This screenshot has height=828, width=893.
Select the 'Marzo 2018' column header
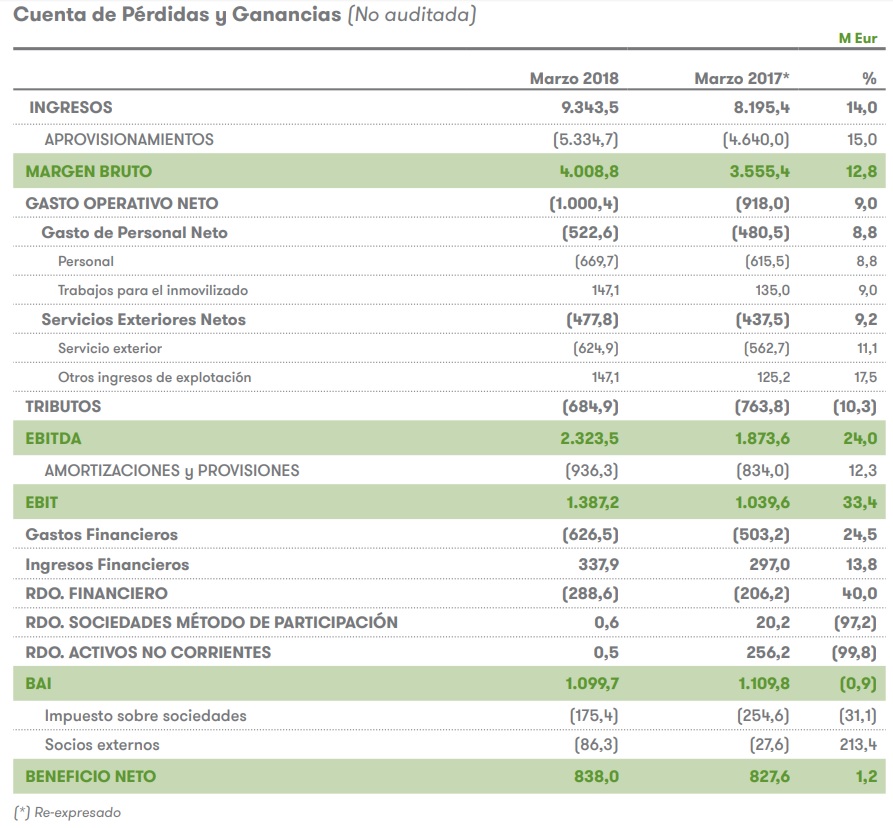point(573,78)
